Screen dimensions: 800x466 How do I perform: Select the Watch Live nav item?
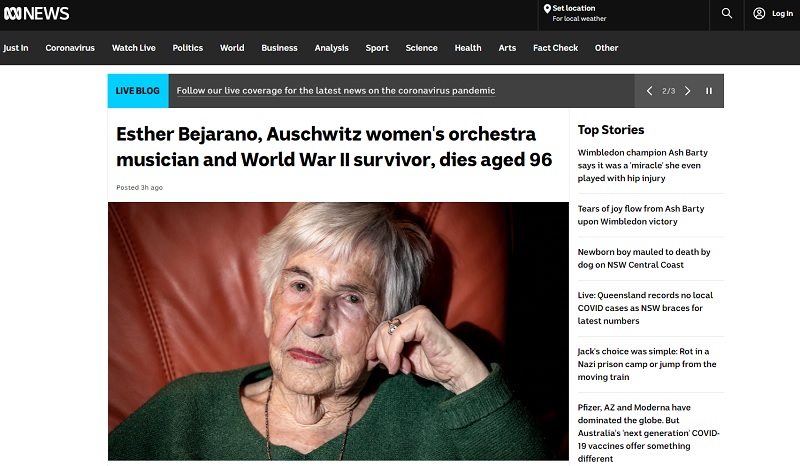click(x=134, y=48)
